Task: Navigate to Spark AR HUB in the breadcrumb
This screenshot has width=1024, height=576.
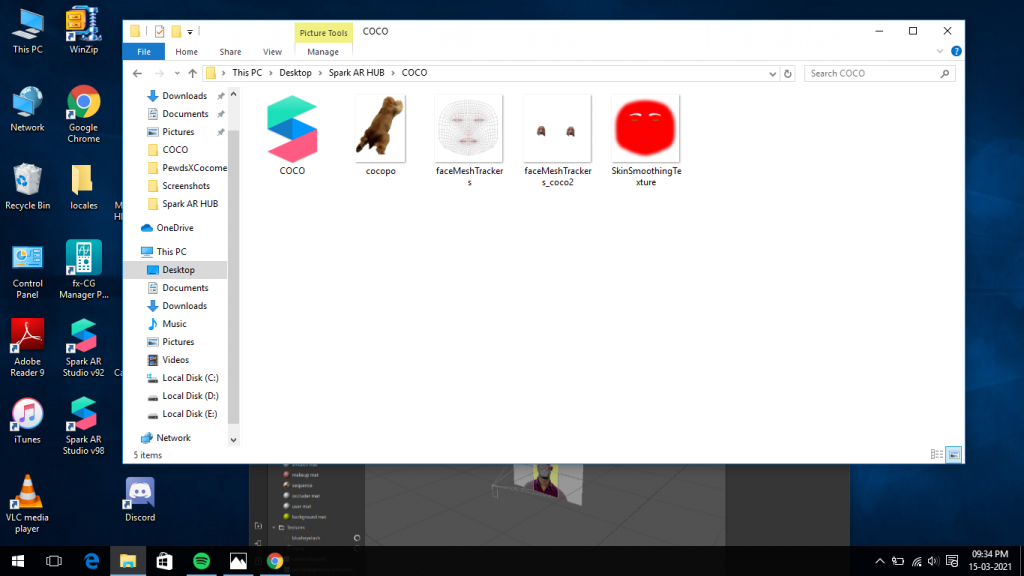Action: coord(357,72)
